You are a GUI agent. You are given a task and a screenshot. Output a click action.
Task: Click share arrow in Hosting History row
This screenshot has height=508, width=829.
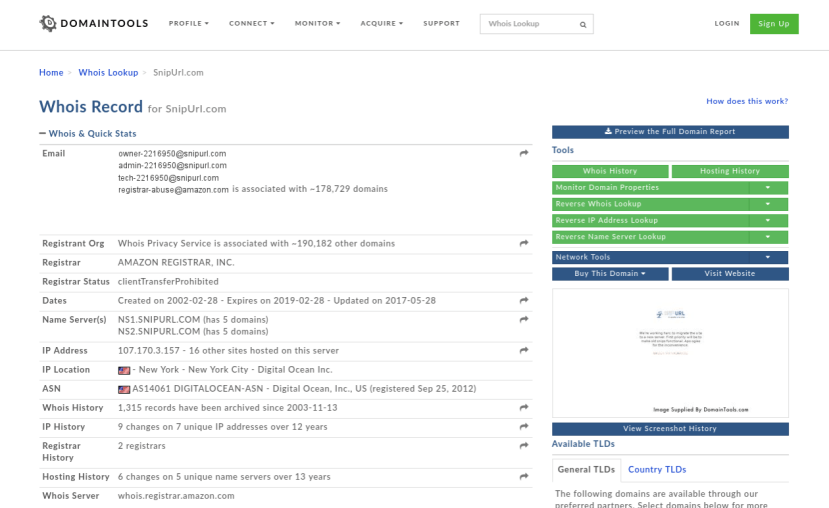click(x=523, y=477)
